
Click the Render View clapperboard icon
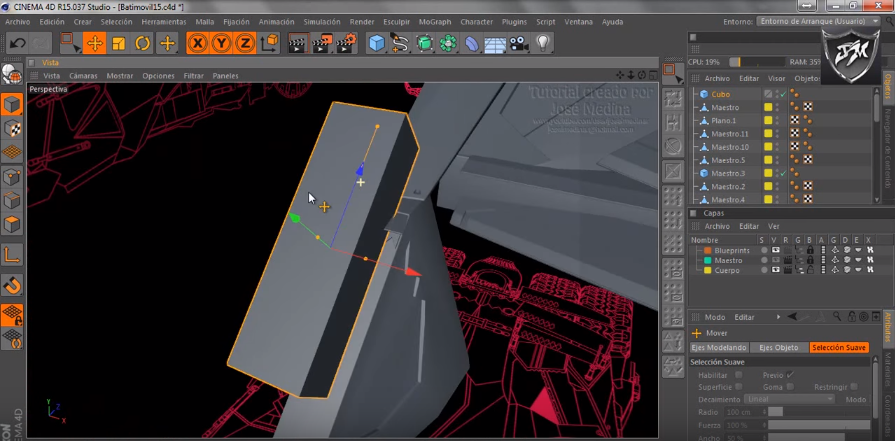point(297,43)
